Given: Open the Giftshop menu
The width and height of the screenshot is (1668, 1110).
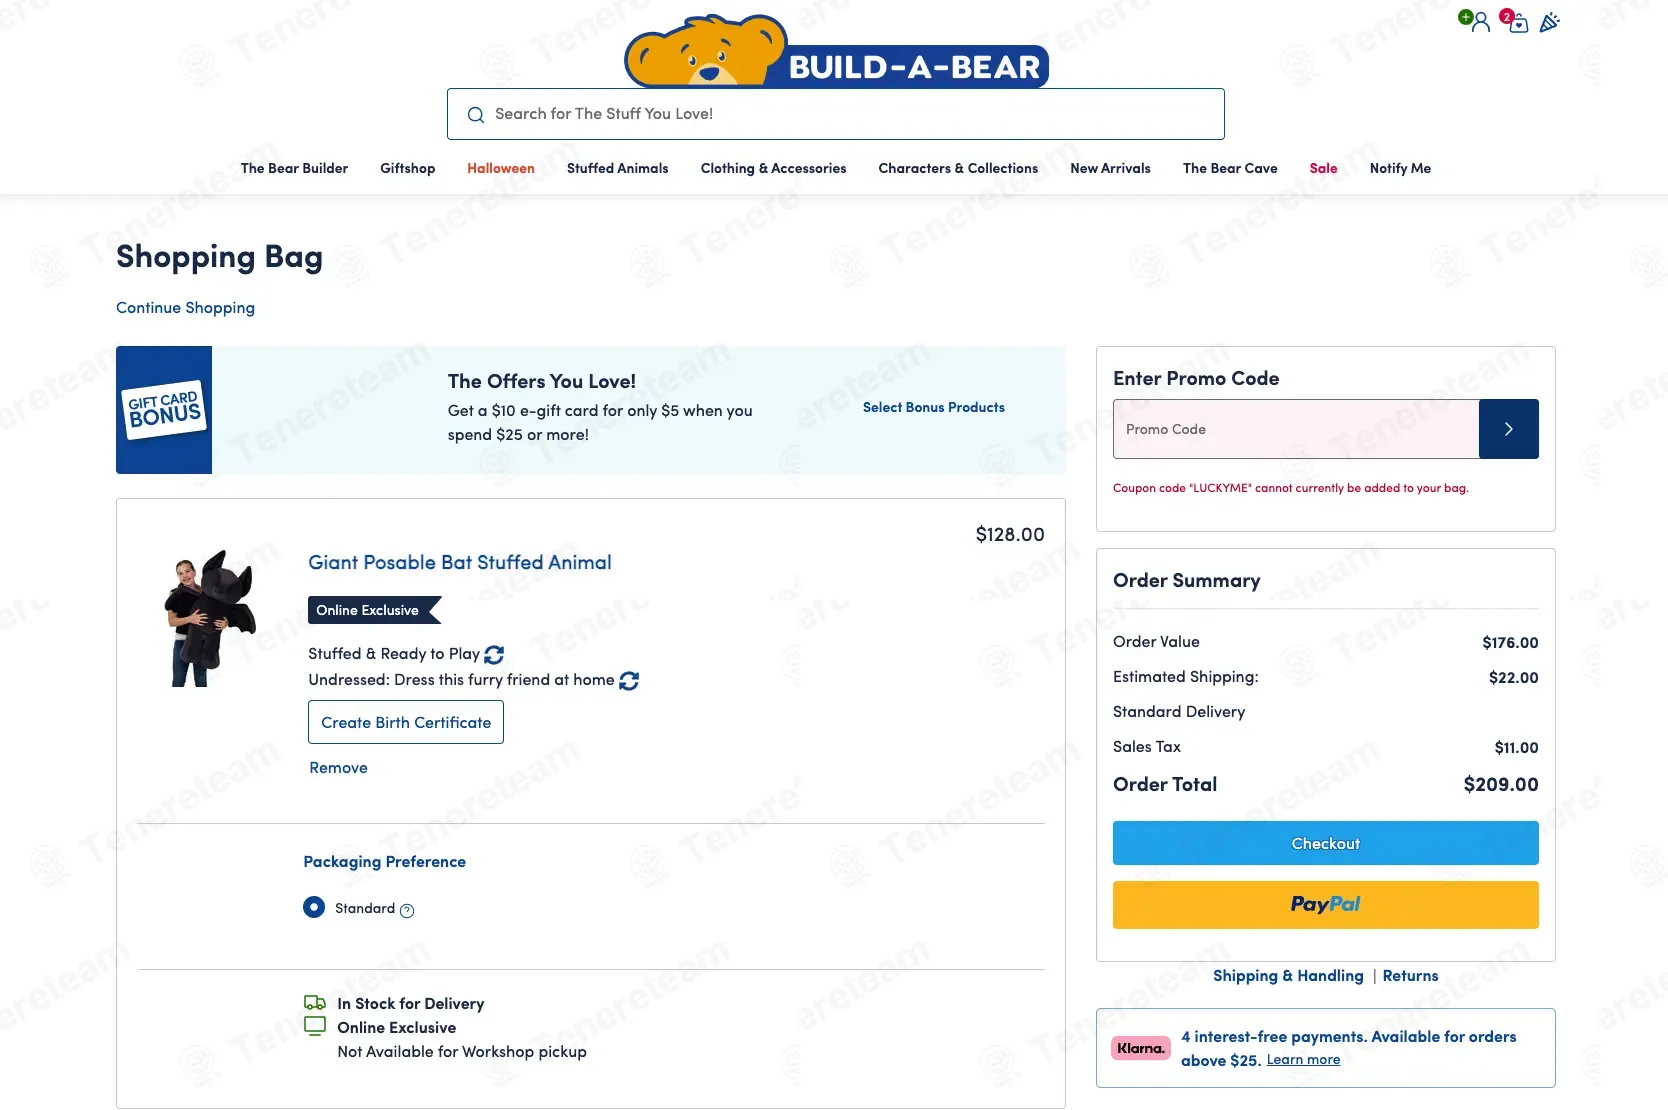Looking at the screenshot, I should [x=408, y=168].
